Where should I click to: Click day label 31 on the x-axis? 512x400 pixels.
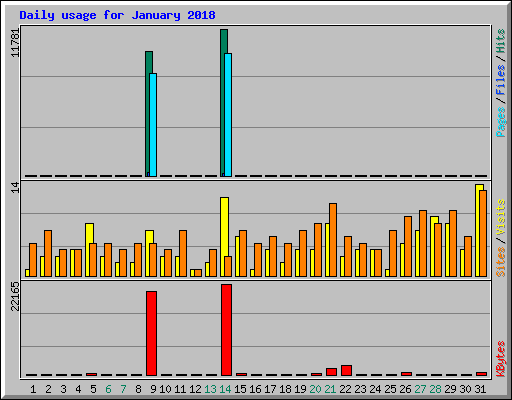[480, 389]
